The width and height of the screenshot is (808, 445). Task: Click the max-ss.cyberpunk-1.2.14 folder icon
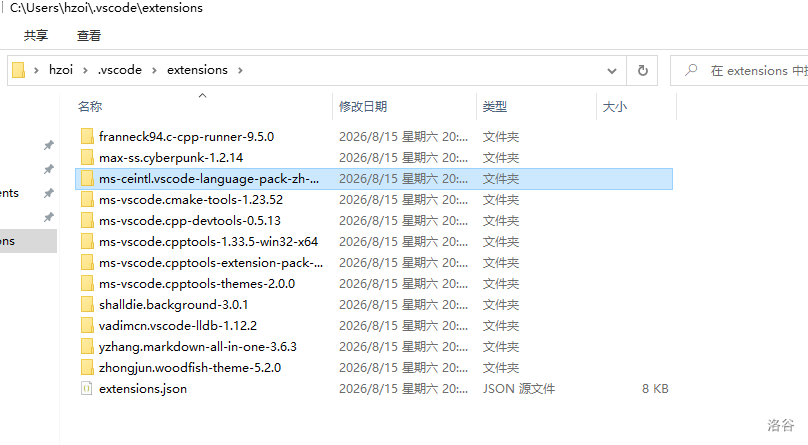click(x=87, y=158)
